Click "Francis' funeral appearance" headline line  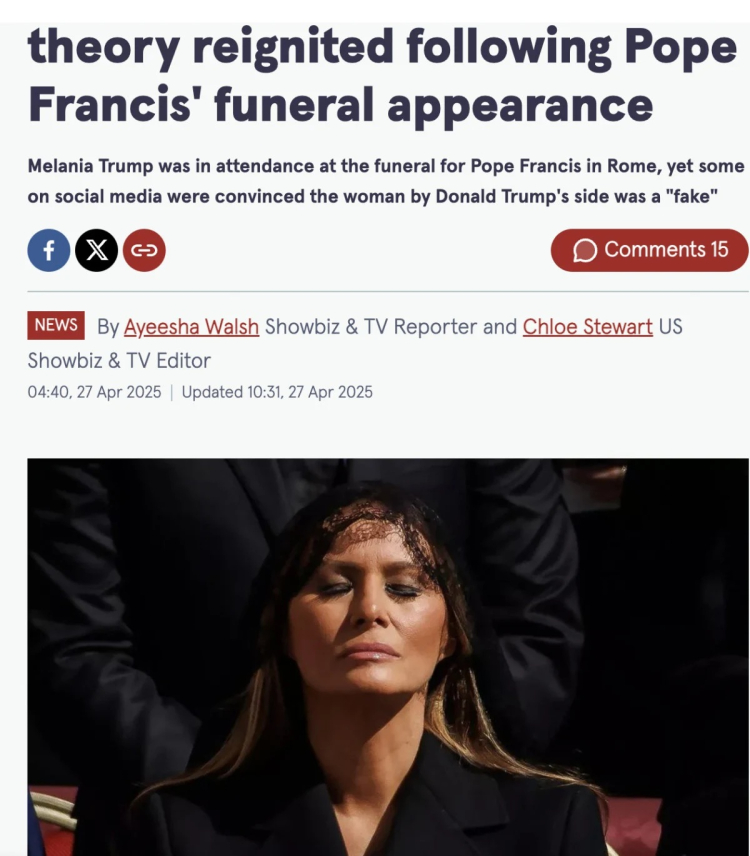click(x=340, y=104)
